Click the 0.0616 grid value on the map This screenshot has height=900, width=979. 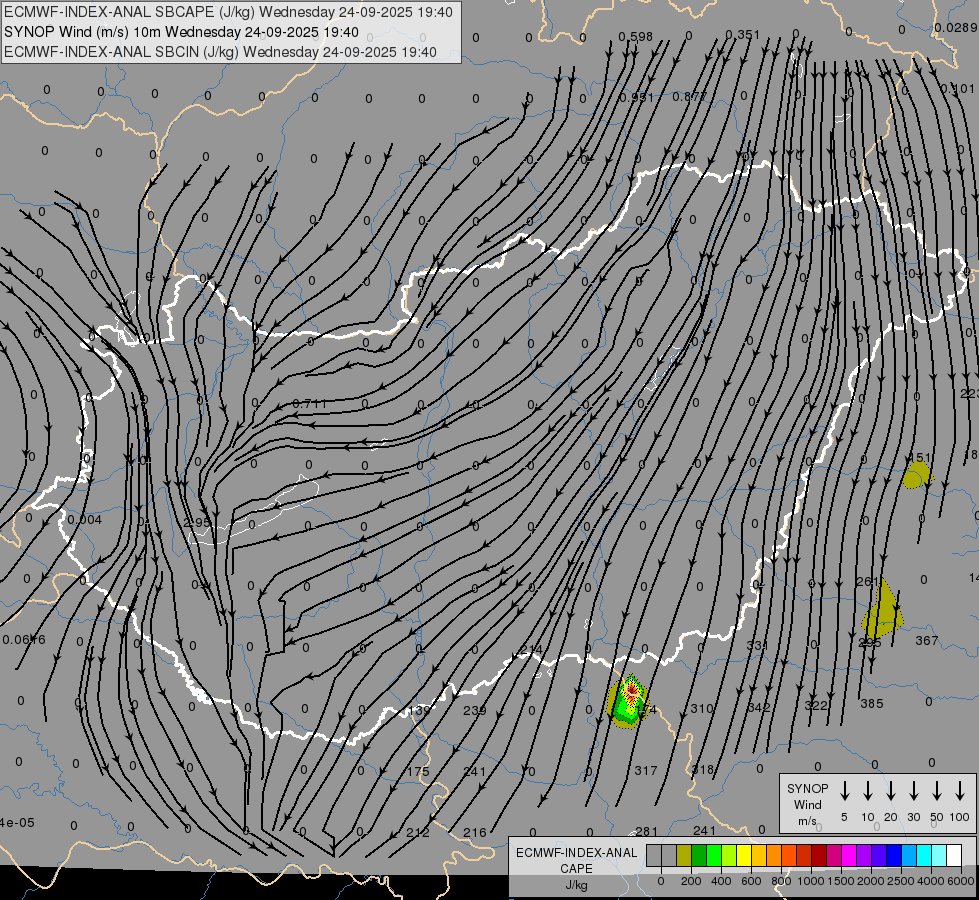tap(24, 640)
